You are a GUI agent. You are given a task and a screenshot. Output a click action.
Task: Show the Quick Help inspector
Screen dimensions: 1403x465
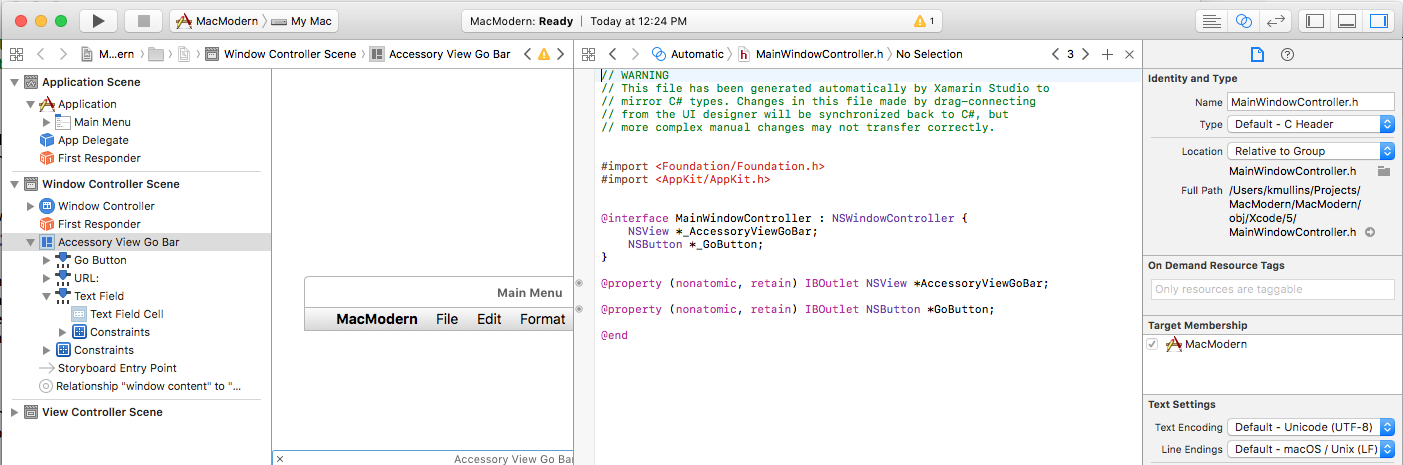tap(1287, 54)
